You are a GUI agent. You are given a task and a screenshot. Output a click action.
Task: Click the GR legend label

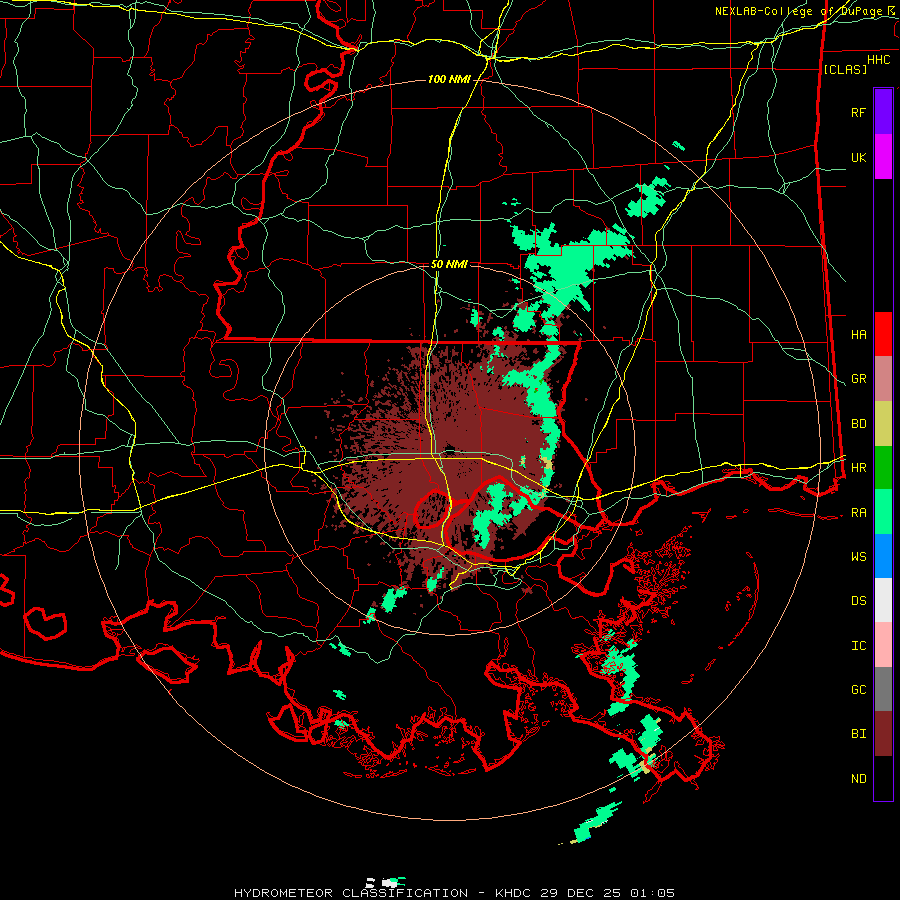pos(858,379)
